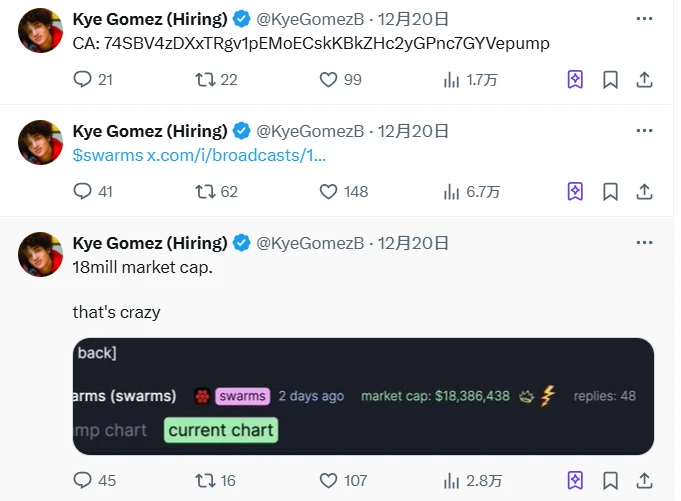
Task: Open the @KyeGomezB handle on the 18mill tweet
Action: click(x=310, y=243)
